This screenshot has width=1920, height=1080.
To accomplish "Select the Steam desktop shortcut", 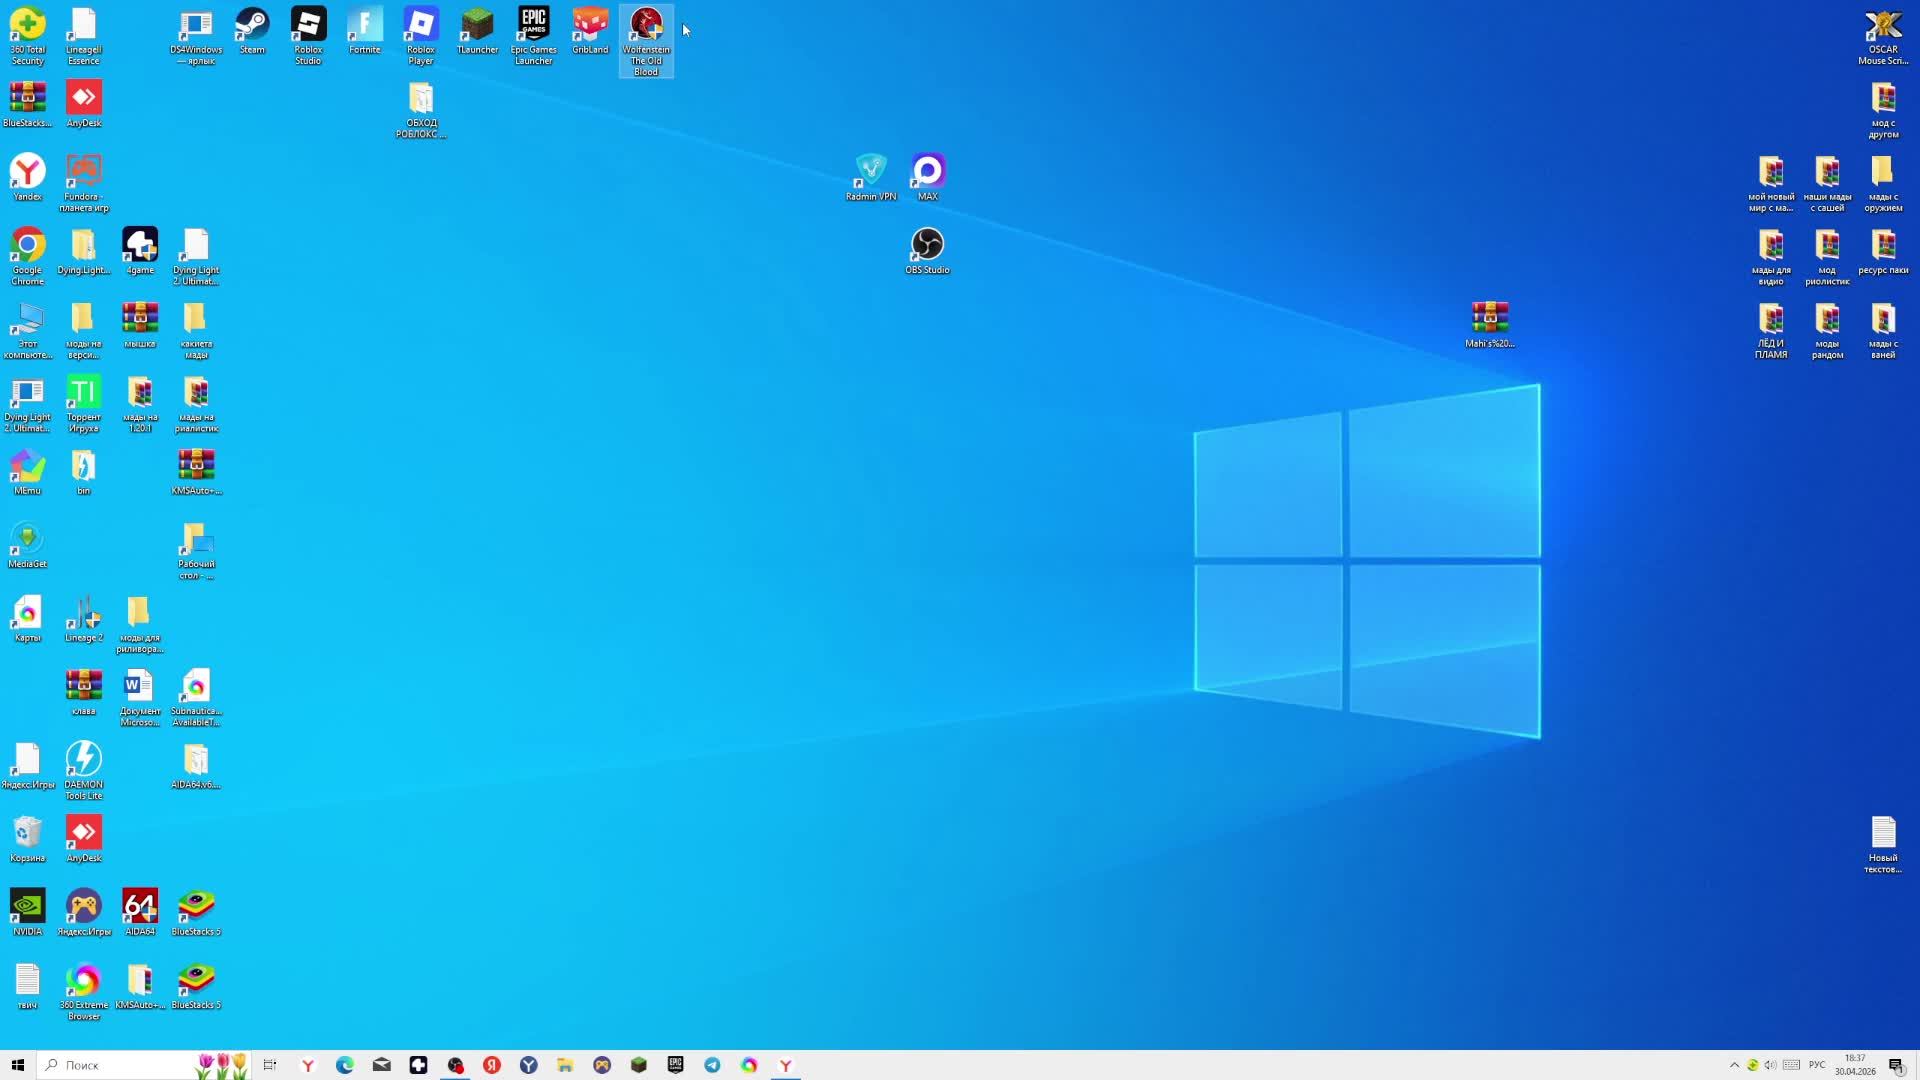I will tap(252, 25).
